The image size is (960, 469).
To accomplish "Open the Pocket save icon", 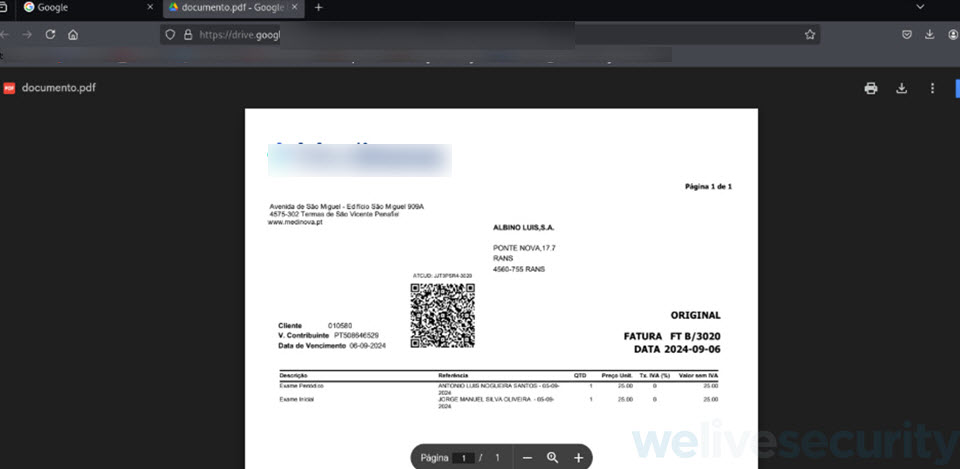I will 907,35.
